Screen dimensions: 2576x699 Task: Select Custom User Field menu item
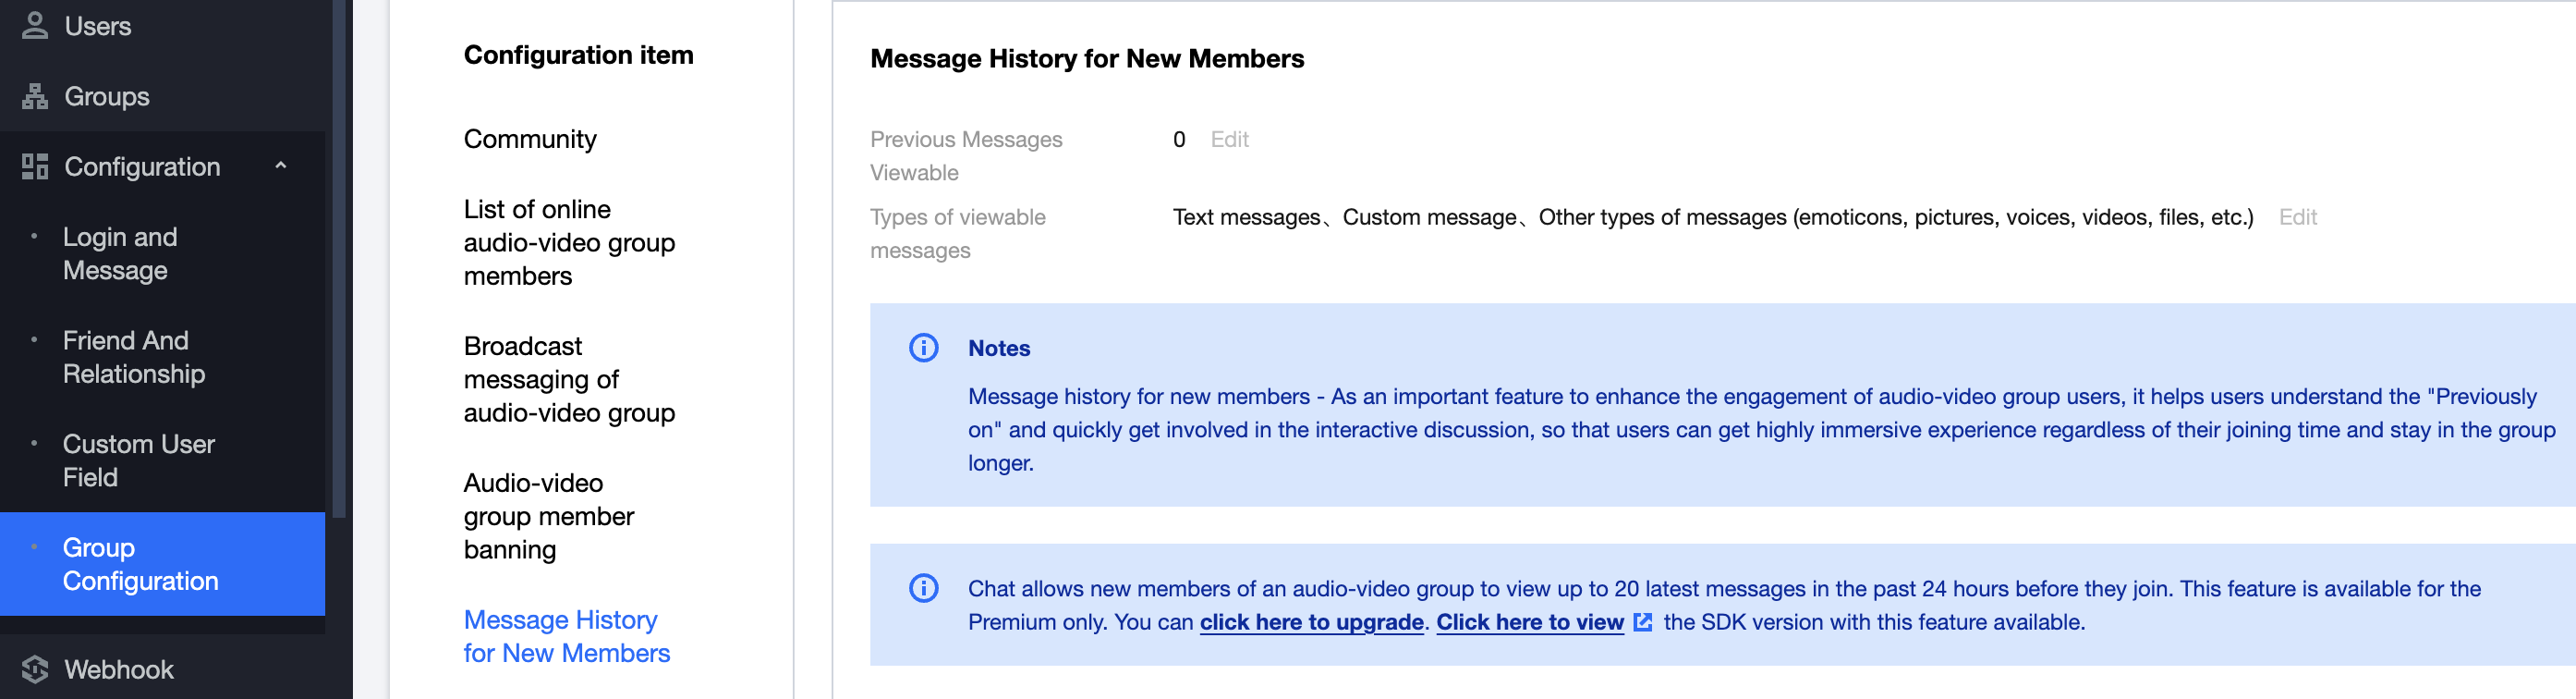pyautogui.click(x=138, y=460)
